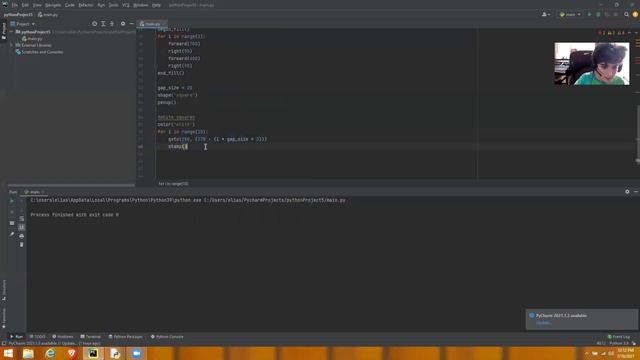Toggle Soft-Wrap in Run console
The image size is (640, 360).
[22, 219]
